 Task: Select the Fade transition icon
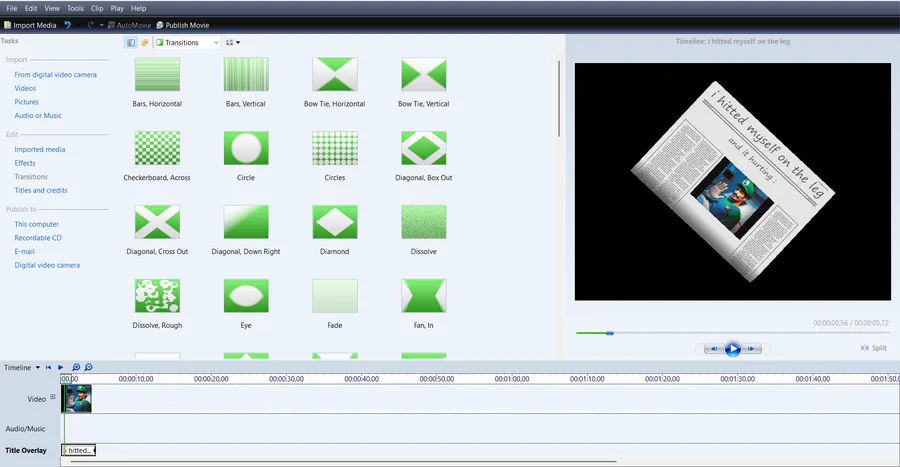coord(335,296)
